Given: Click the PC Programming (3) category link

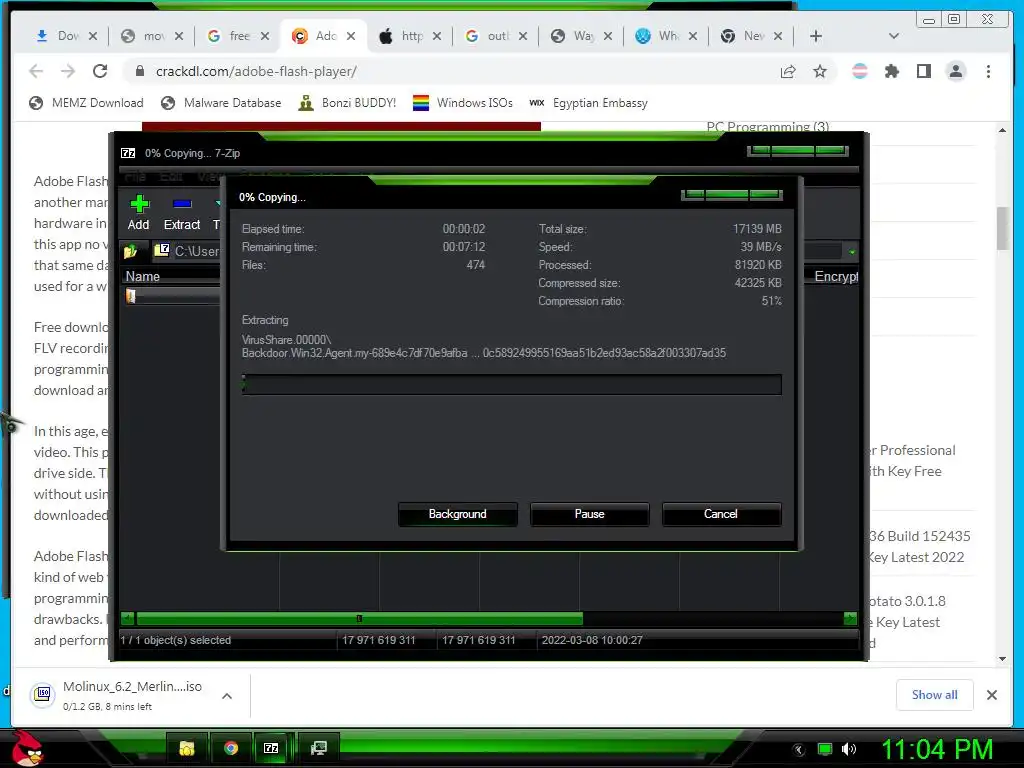Looking at the screenshot, I should (x=767, y=126).
